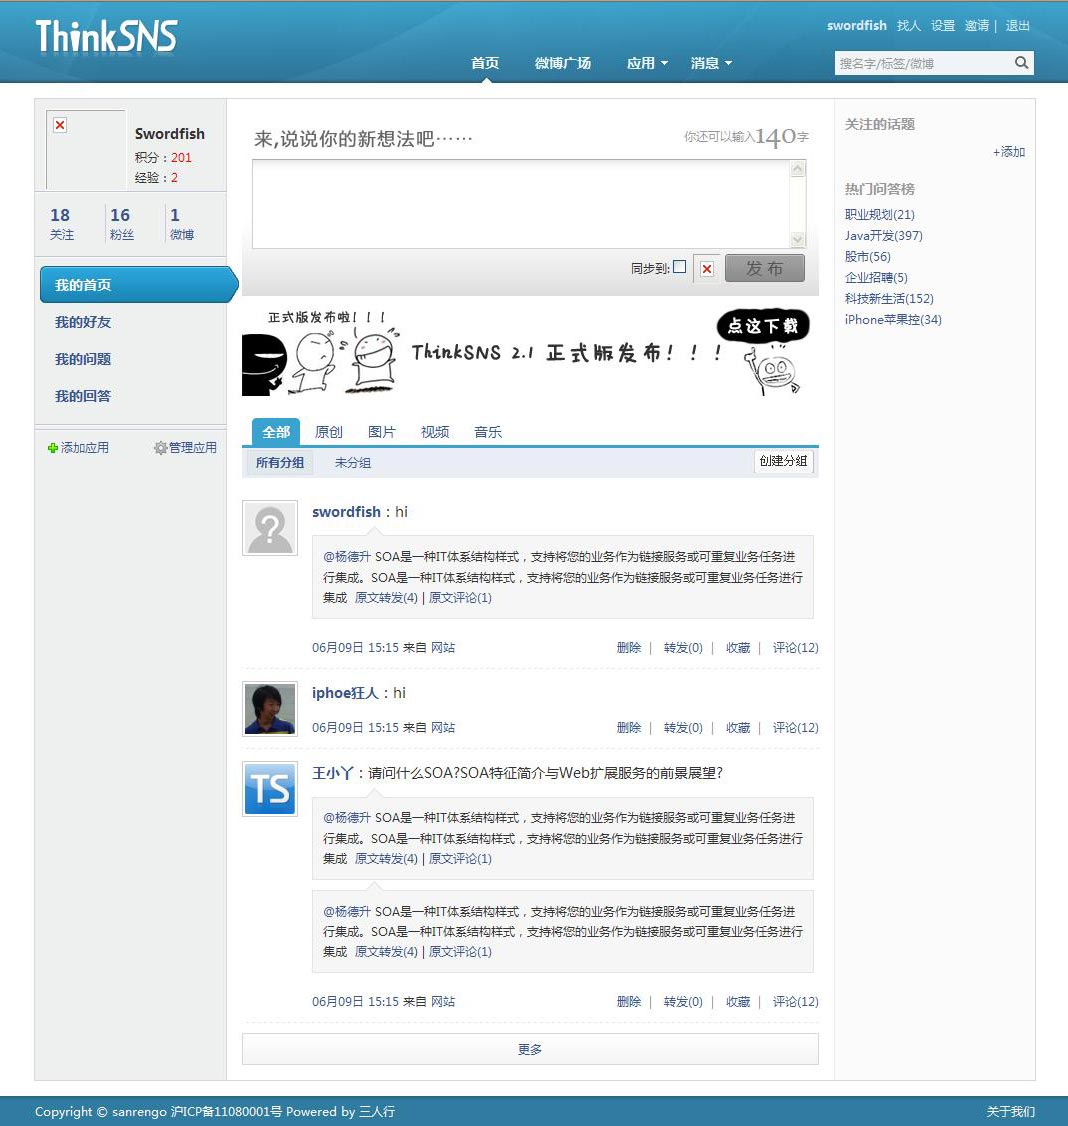Click 转发(0) on the swordfish post
1068x1126 pixels.
(x=683, y=648)
